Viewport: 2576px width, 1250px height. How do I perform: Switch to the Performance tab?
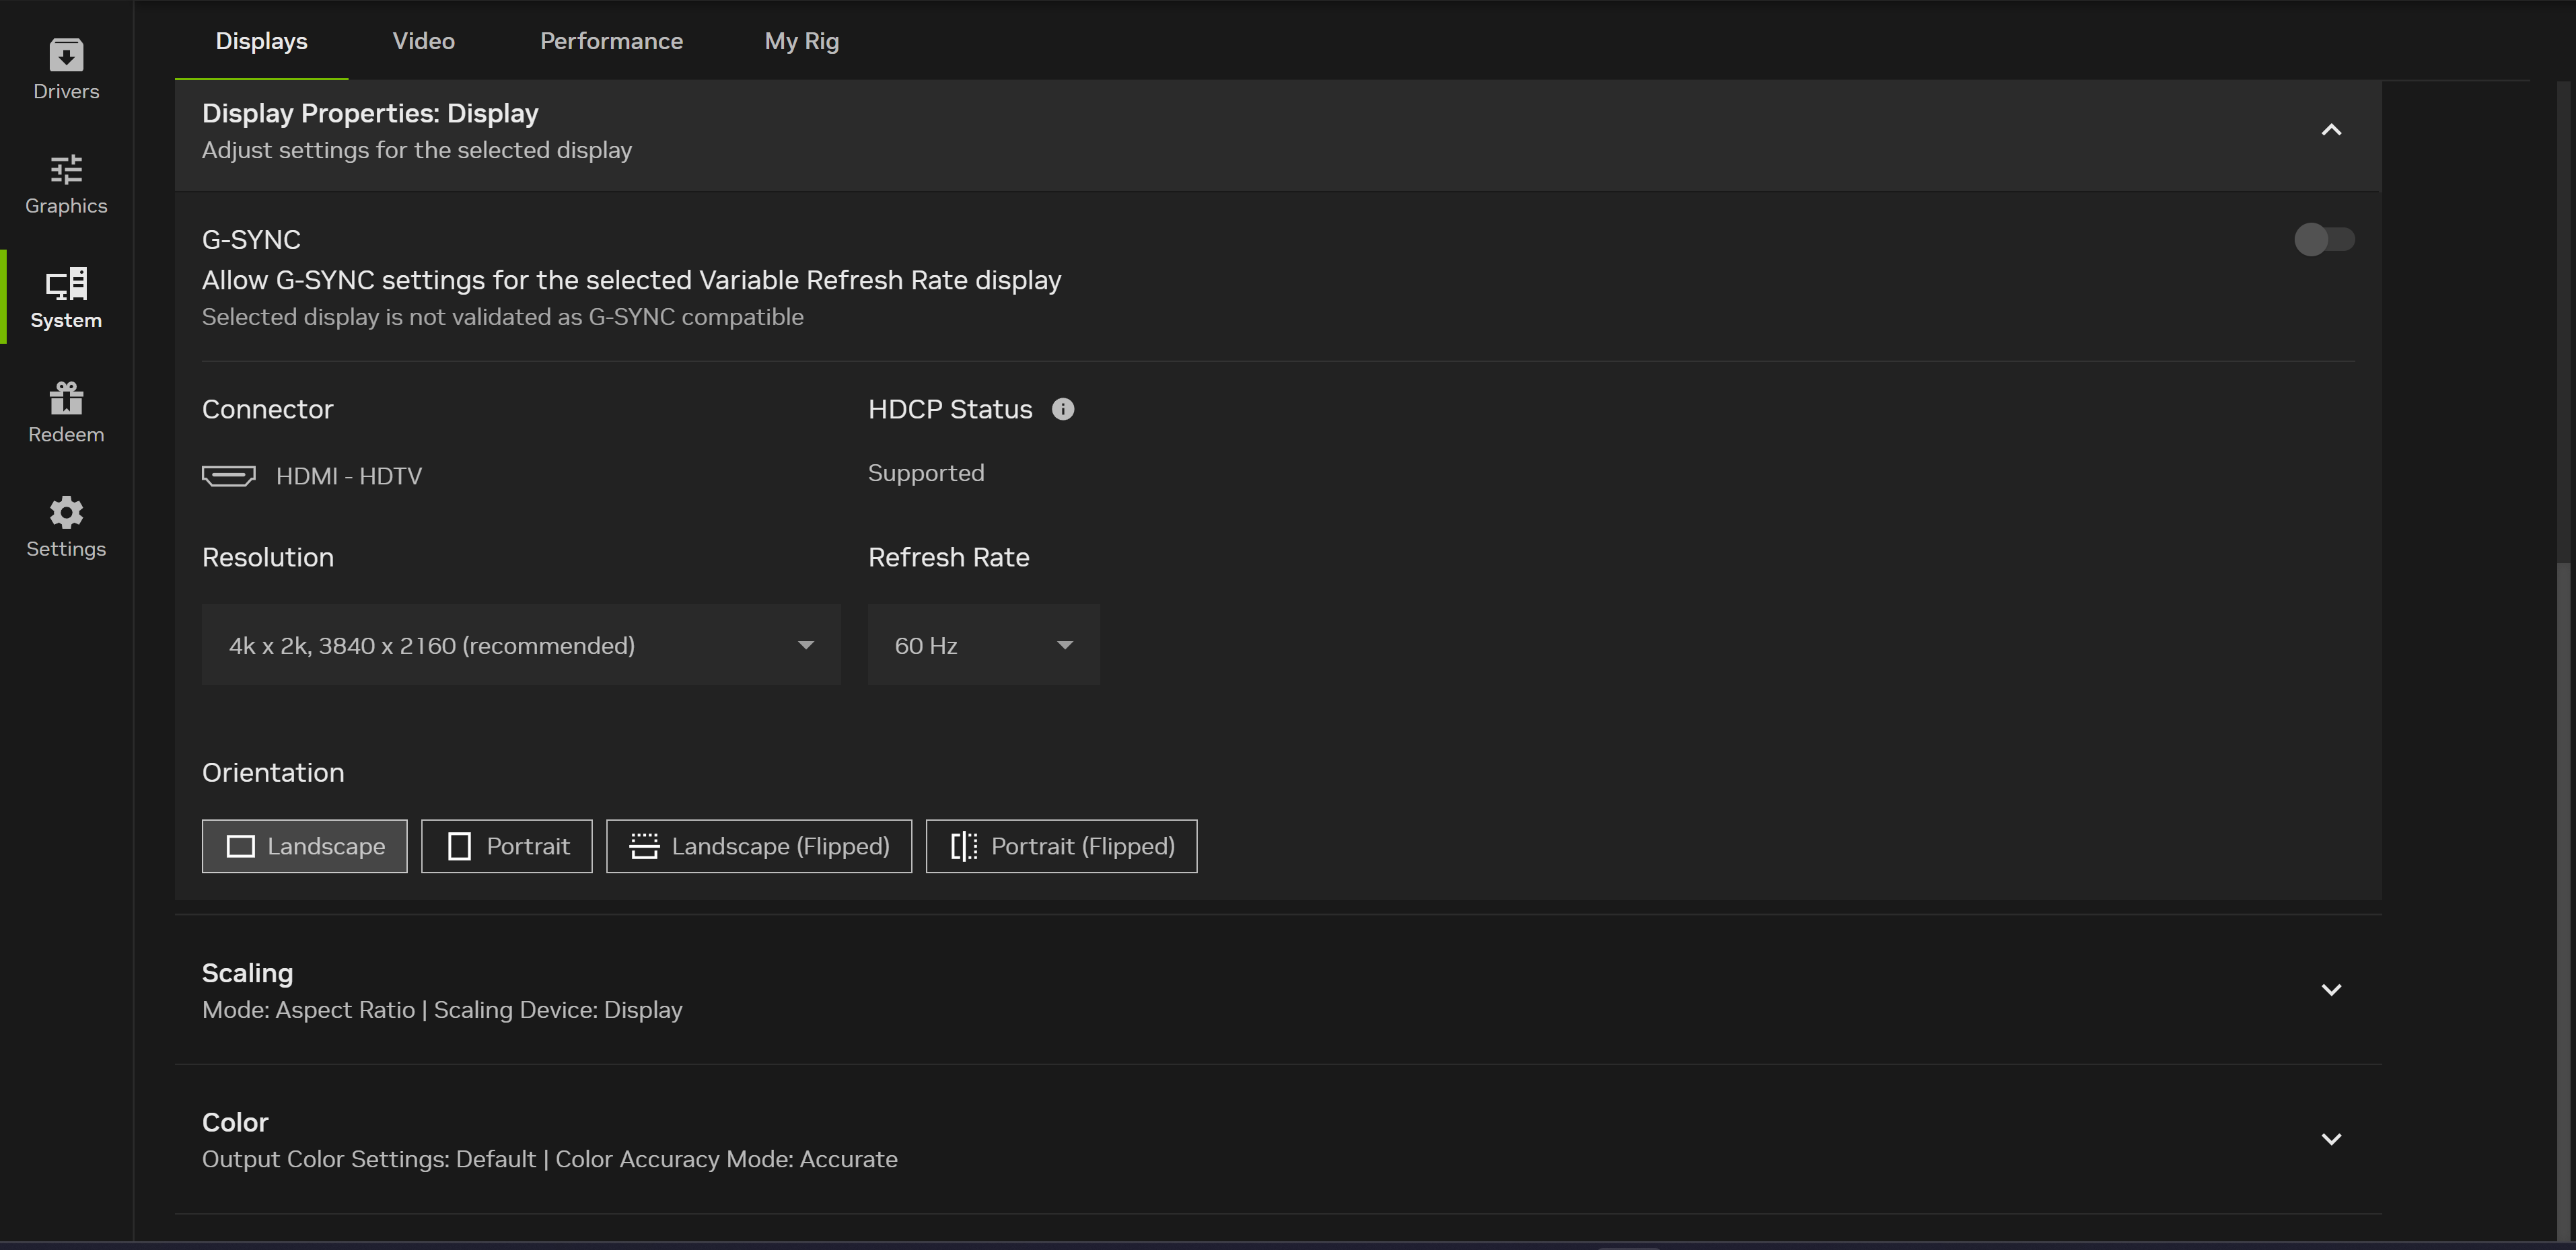611,41
